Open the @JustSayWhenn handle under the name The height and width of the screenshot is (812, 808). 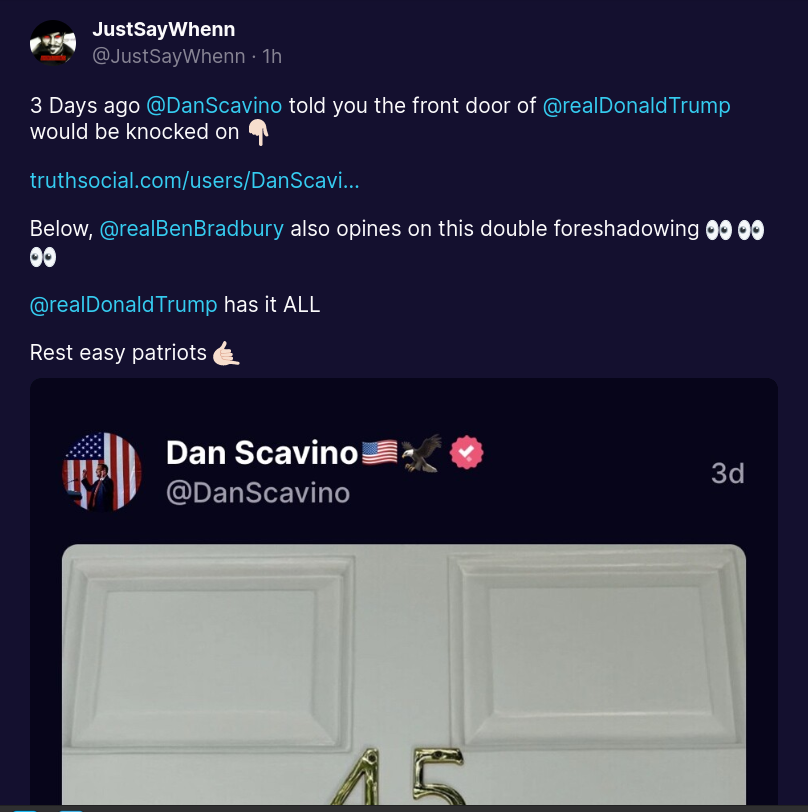169,56
